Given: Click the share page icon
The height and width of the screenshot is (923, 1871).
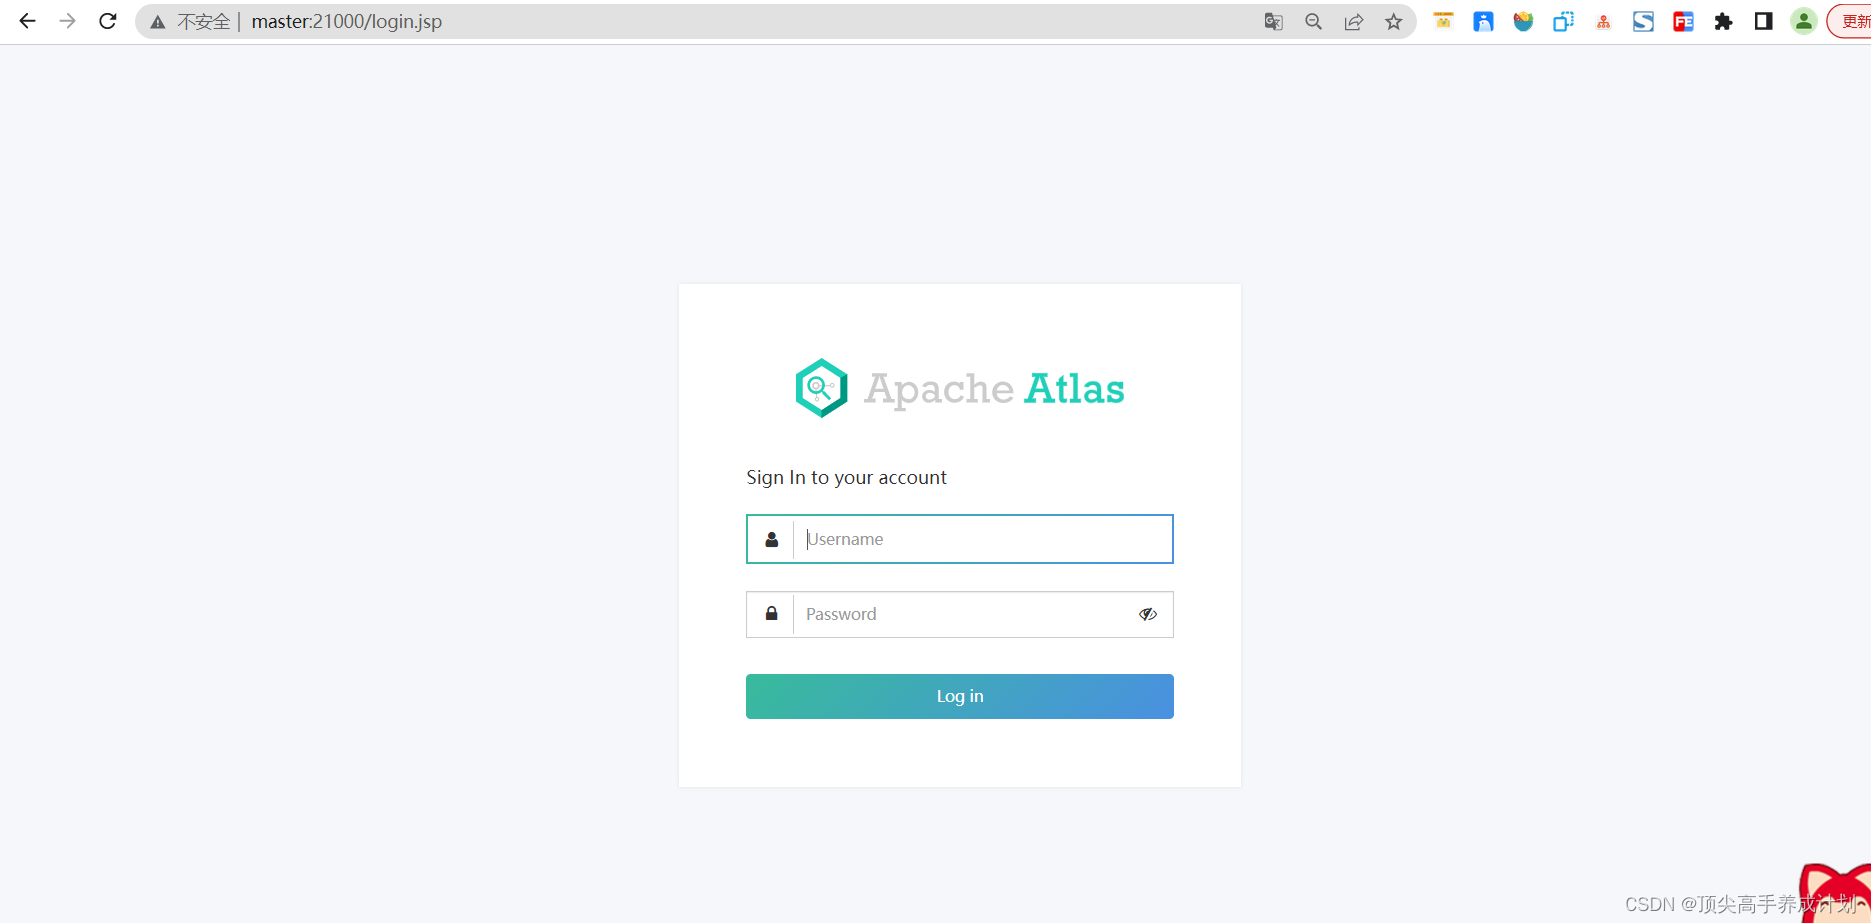Looking at the screenshot, I should (1353, 21).
